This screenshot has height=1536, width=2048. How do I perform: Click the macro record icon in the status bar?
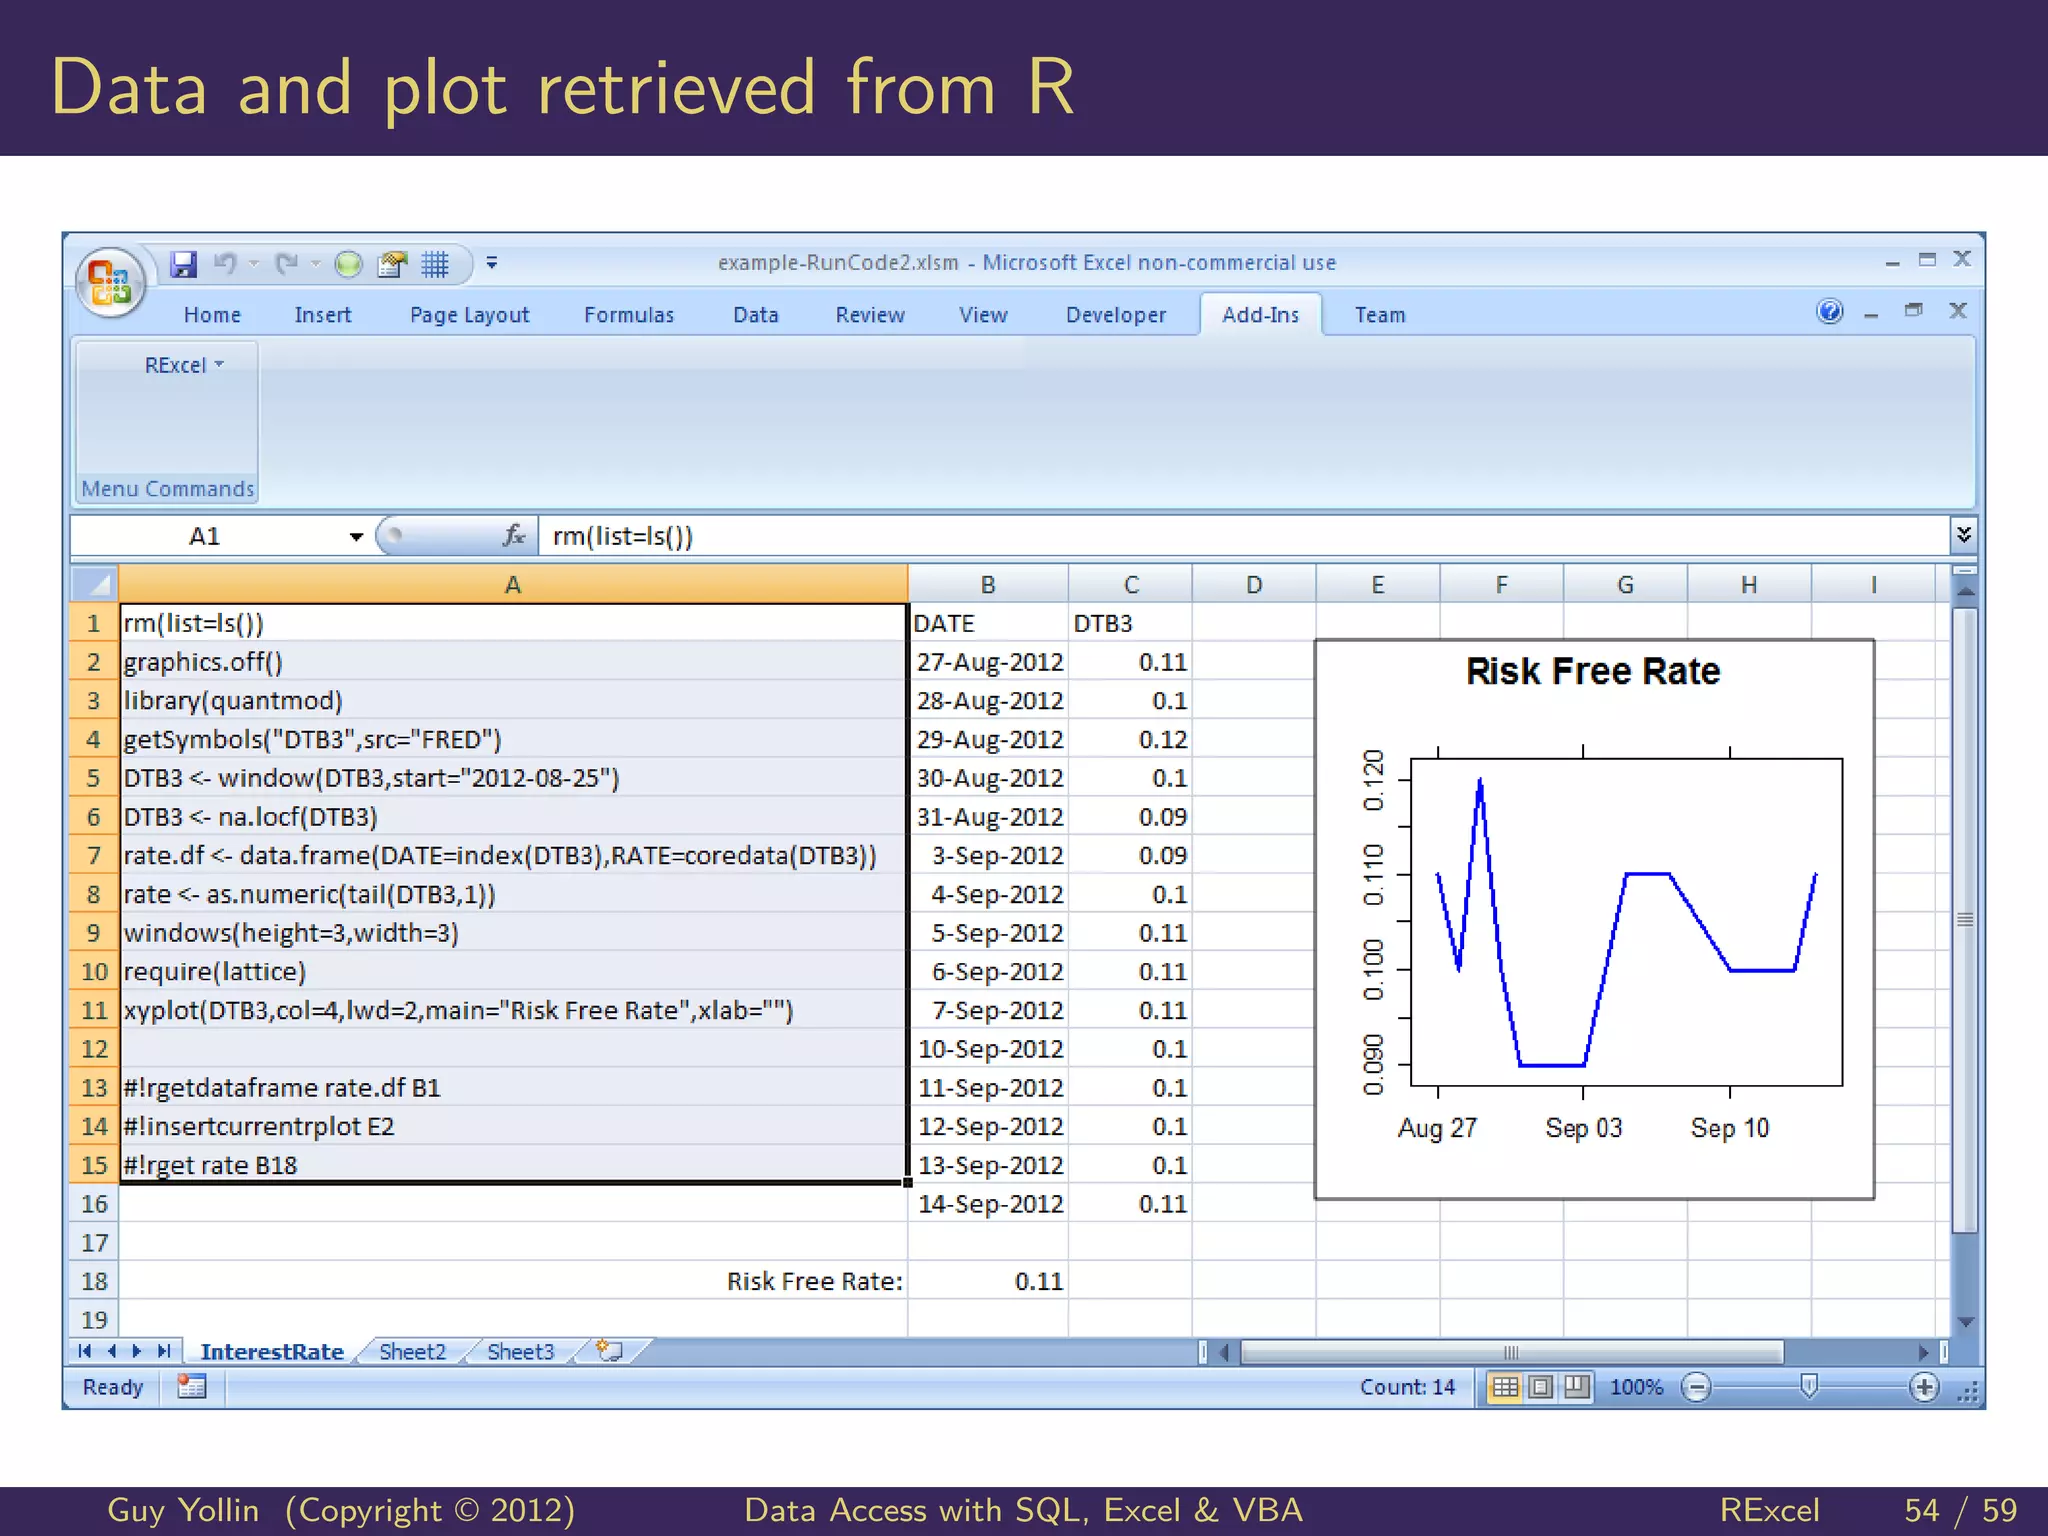[x=191, y=1386]
